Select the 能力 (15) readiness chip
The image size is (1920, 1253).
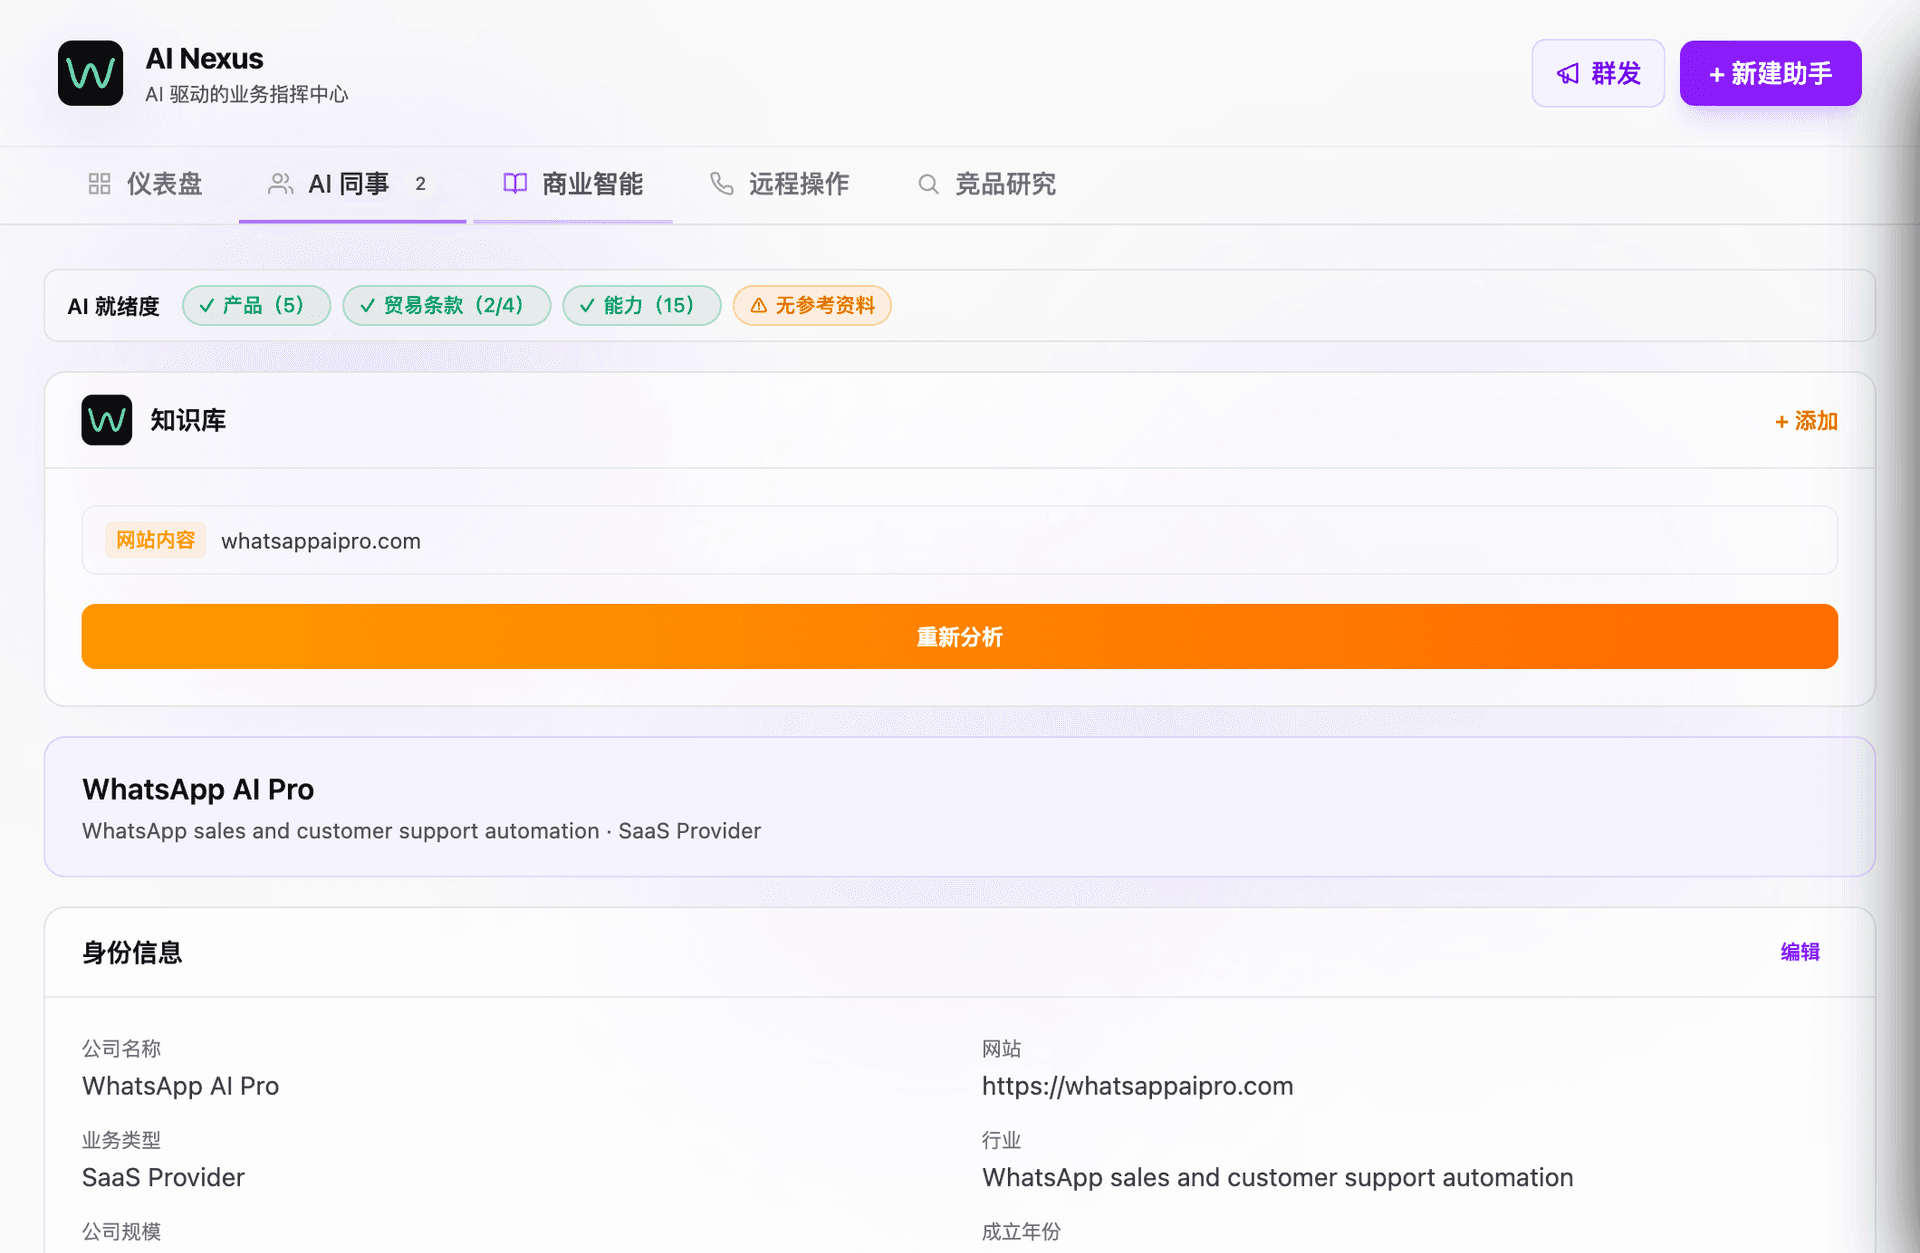(x=642, y=306)
